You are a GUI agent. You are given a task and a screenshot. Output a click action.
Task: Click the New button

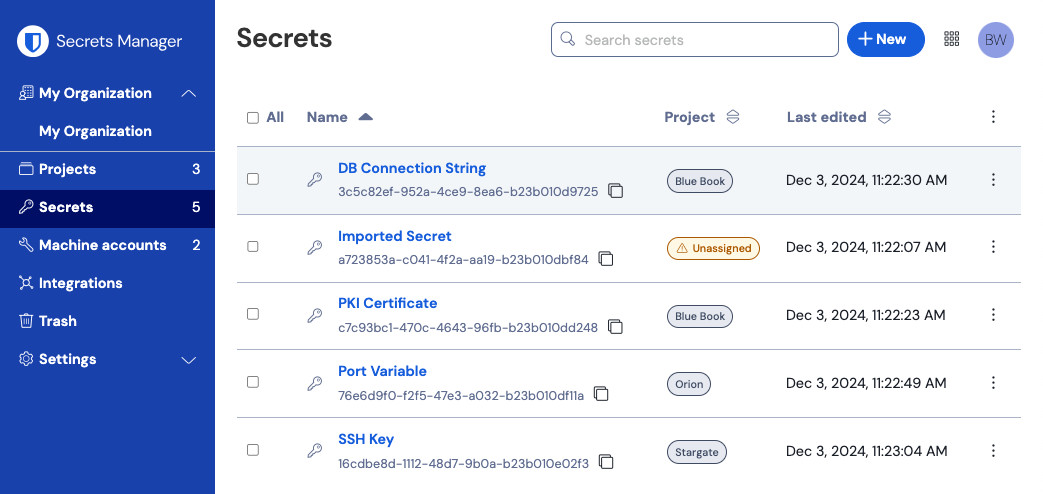pos(885,39)
